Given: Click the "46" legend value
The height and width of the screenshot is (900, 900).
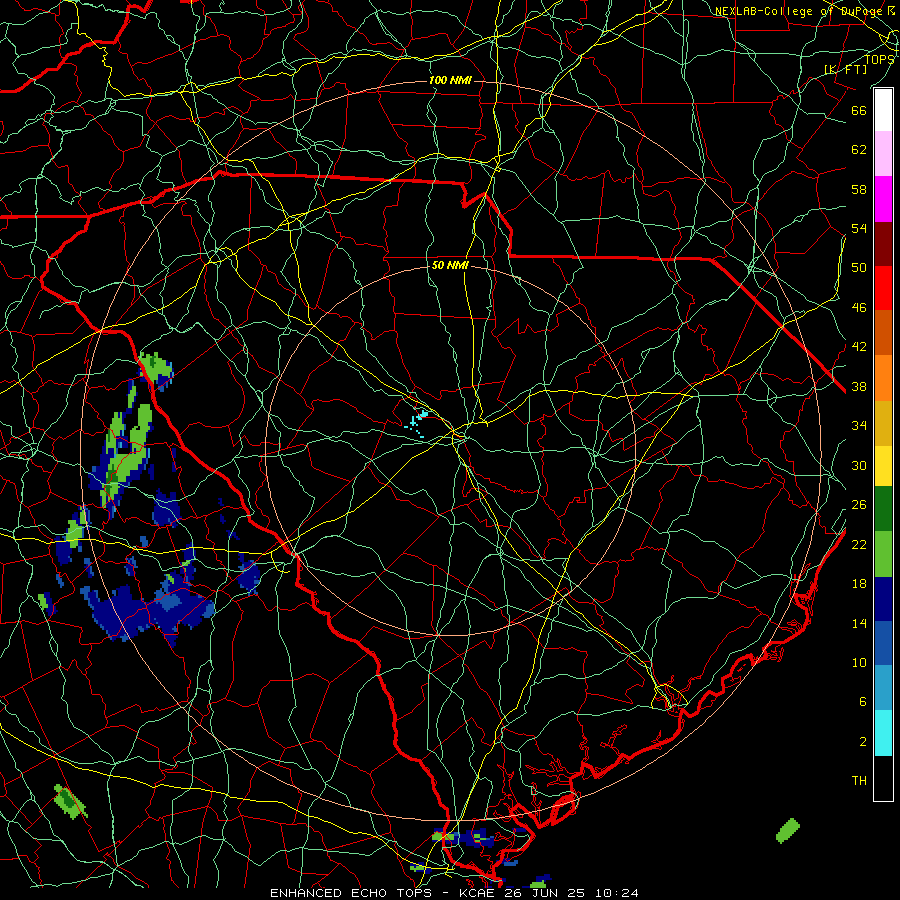Looking at the screenshot, I should coord(859,308).
